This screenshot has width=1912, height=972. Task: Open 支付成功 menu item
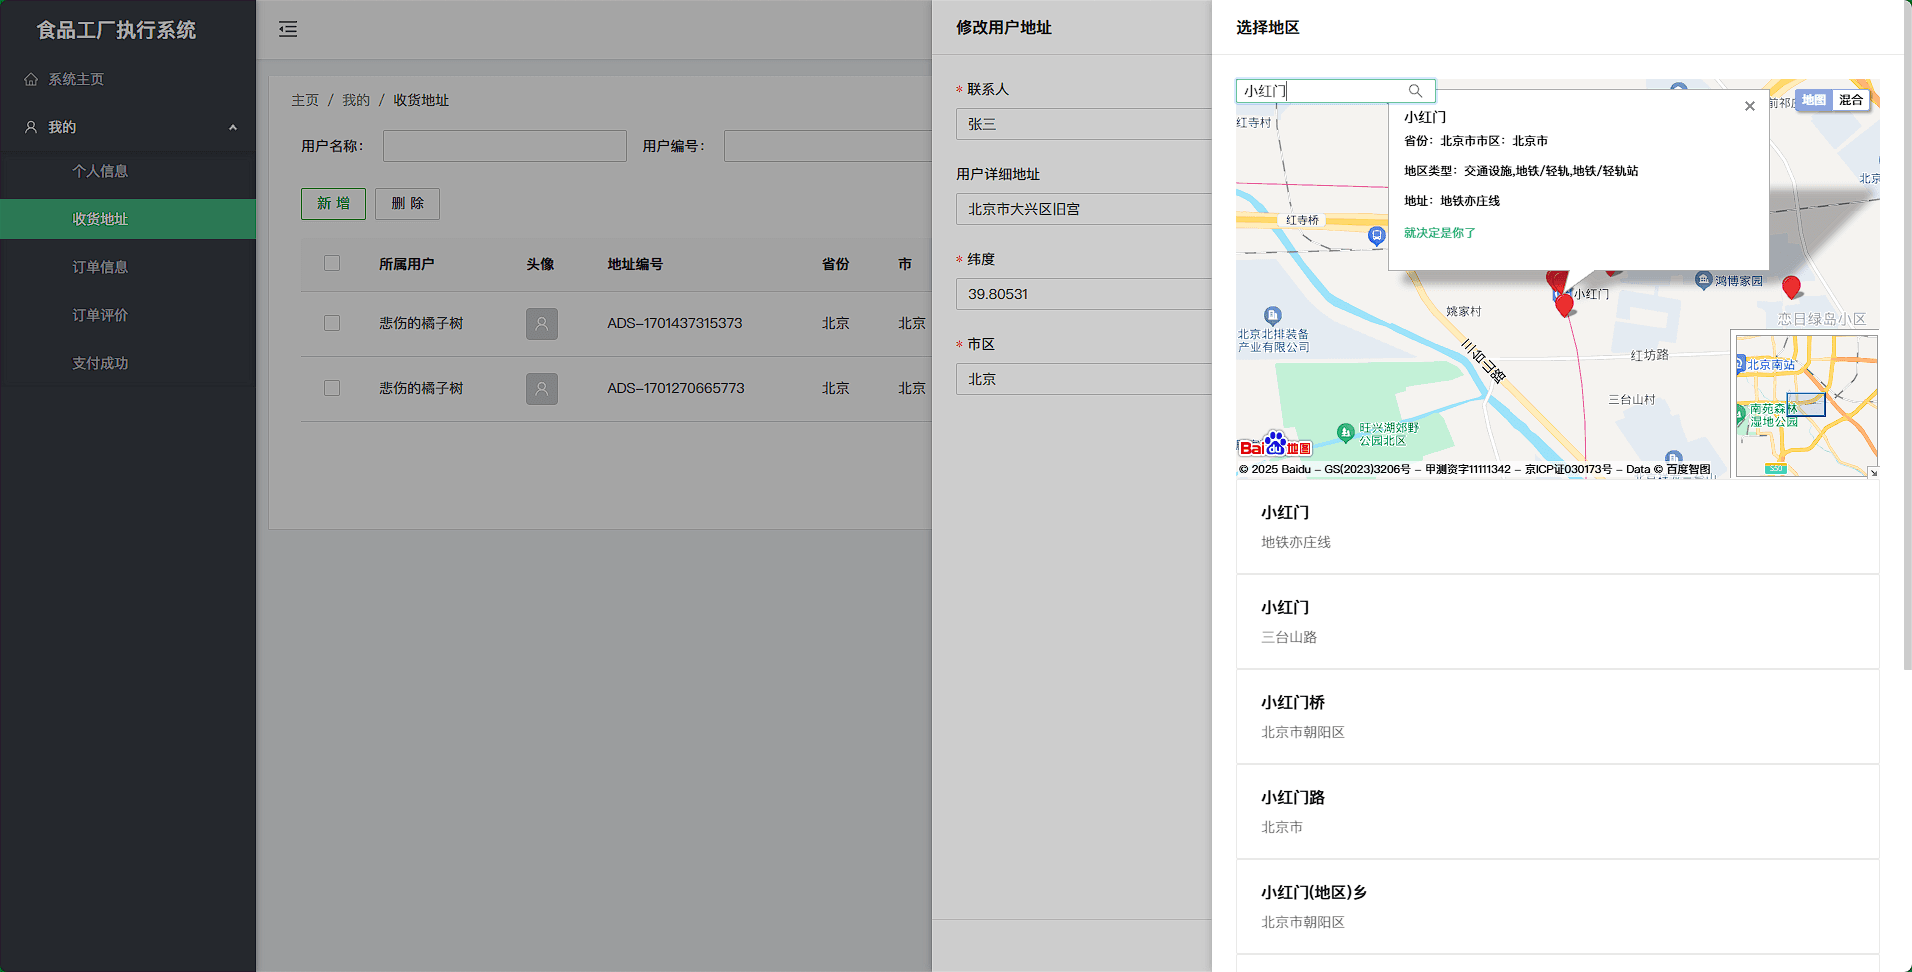pyautogui.click(x=128, y=363)
